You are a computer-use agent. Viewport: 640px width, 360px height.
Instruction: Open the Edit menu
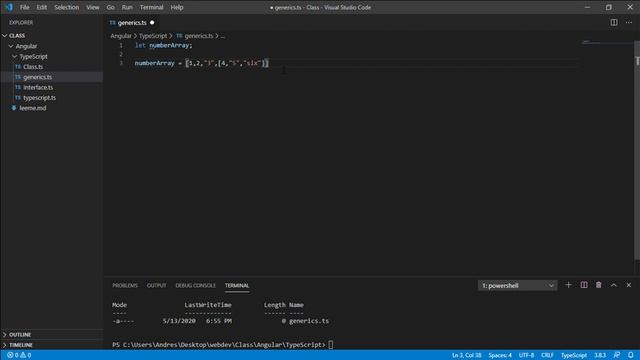42,7
